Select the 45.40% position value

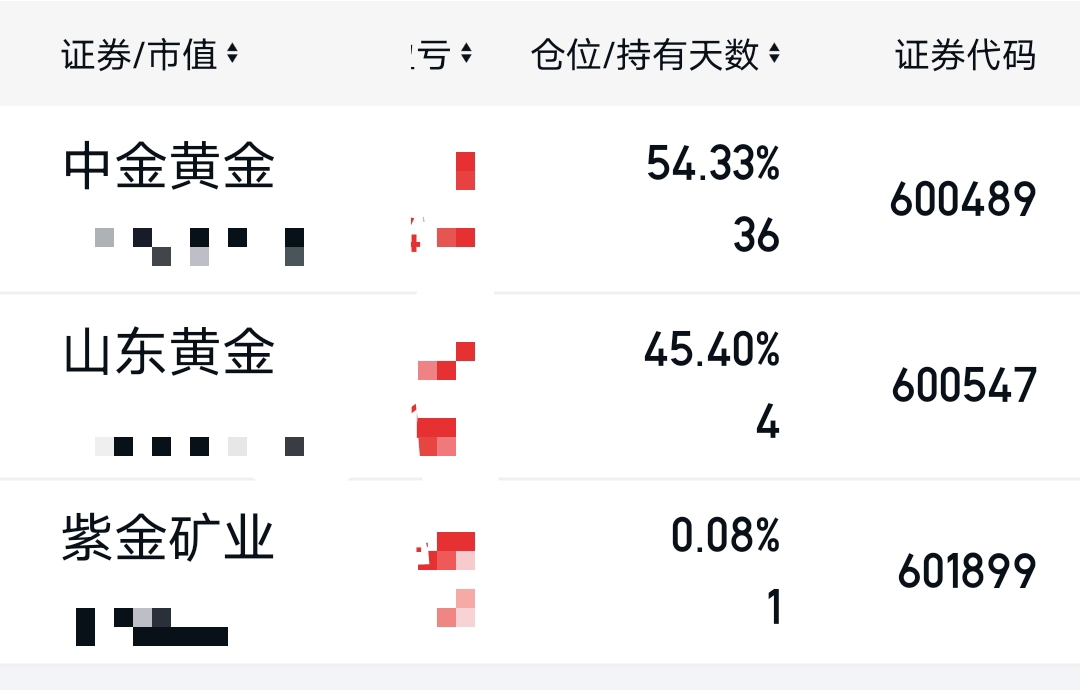tap(712, 350)
